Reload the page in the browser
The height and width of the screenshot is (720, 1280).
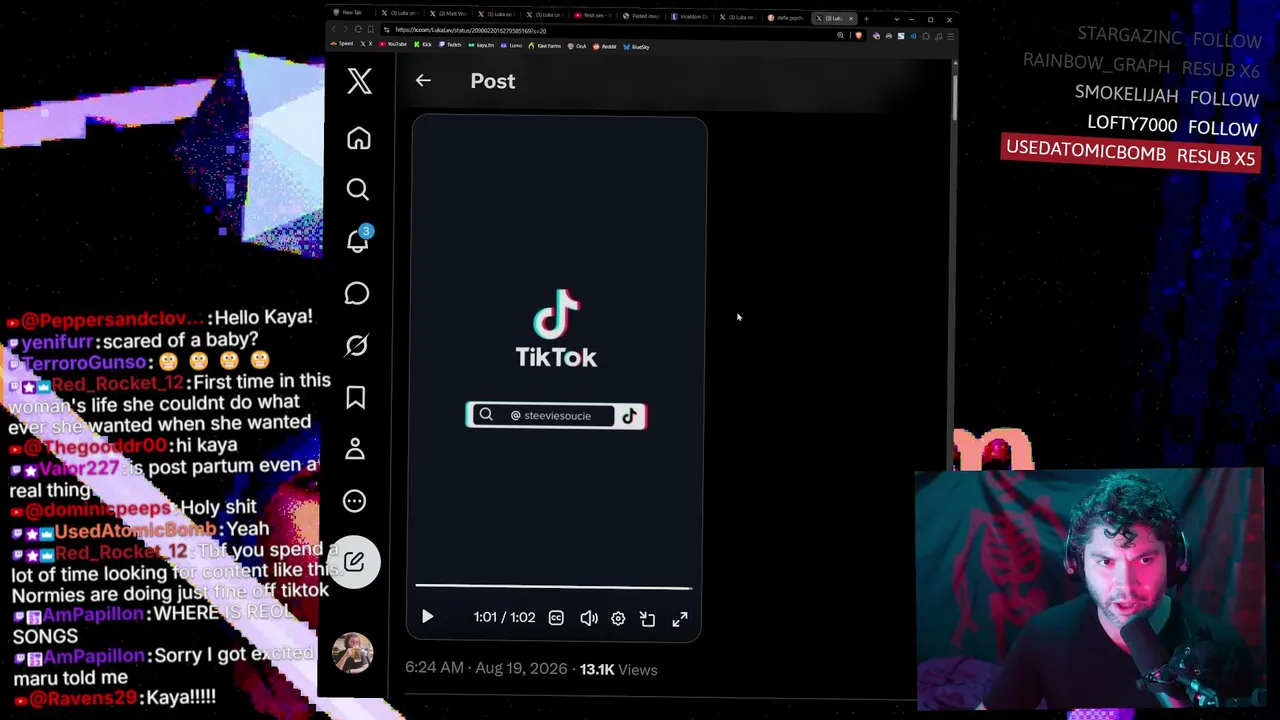tap(358, 30)
